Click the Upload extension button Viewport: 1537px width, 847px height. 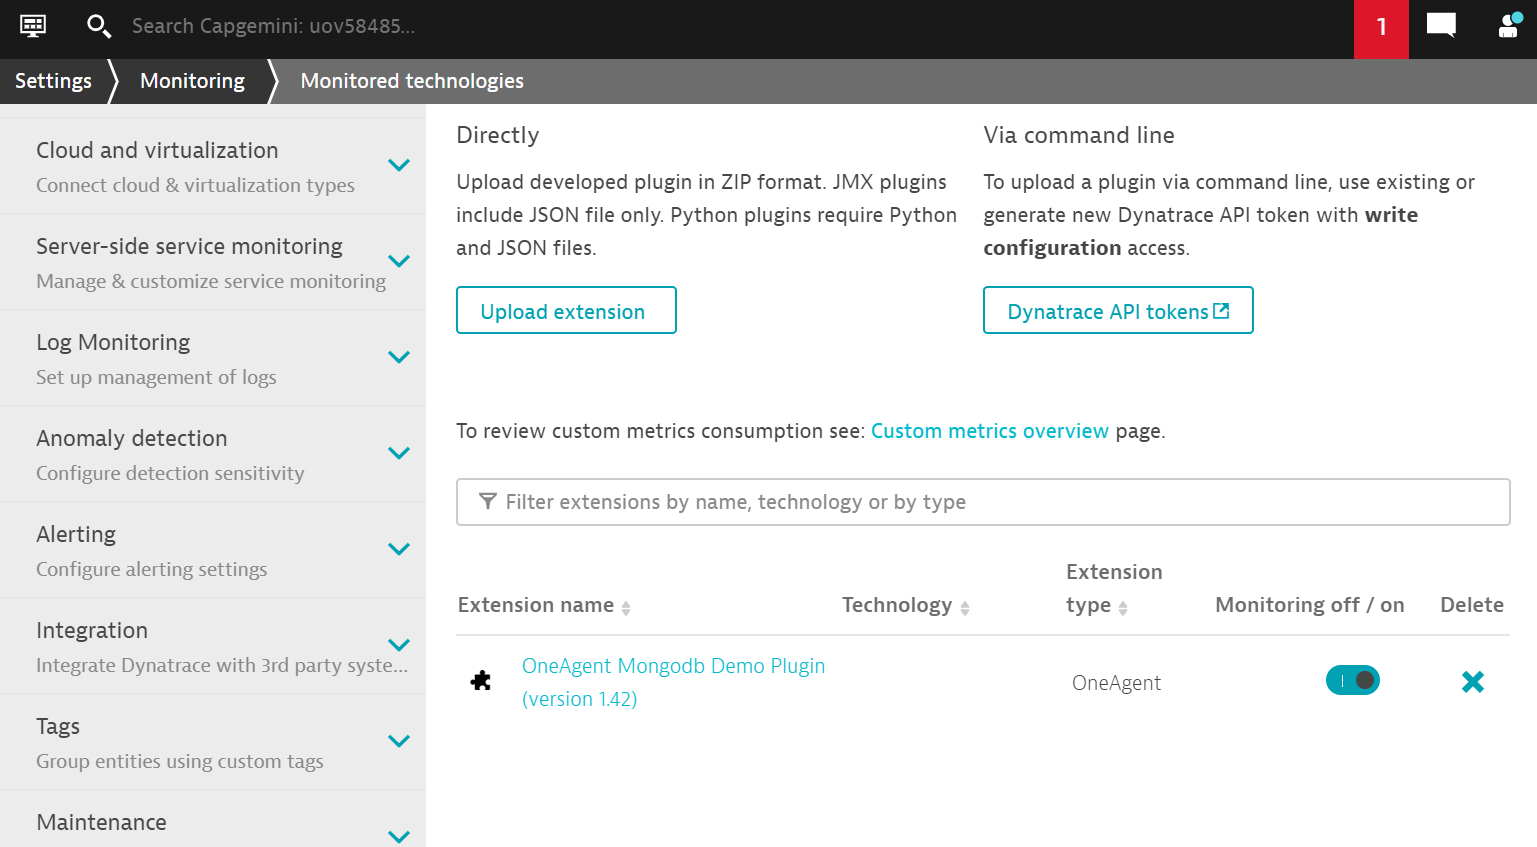566,310
